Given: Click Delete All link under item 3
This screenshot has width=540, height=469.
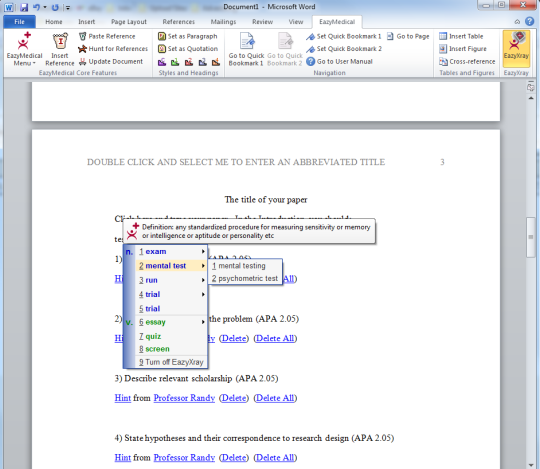Looking at the screenshot, I should click(275, 398).
